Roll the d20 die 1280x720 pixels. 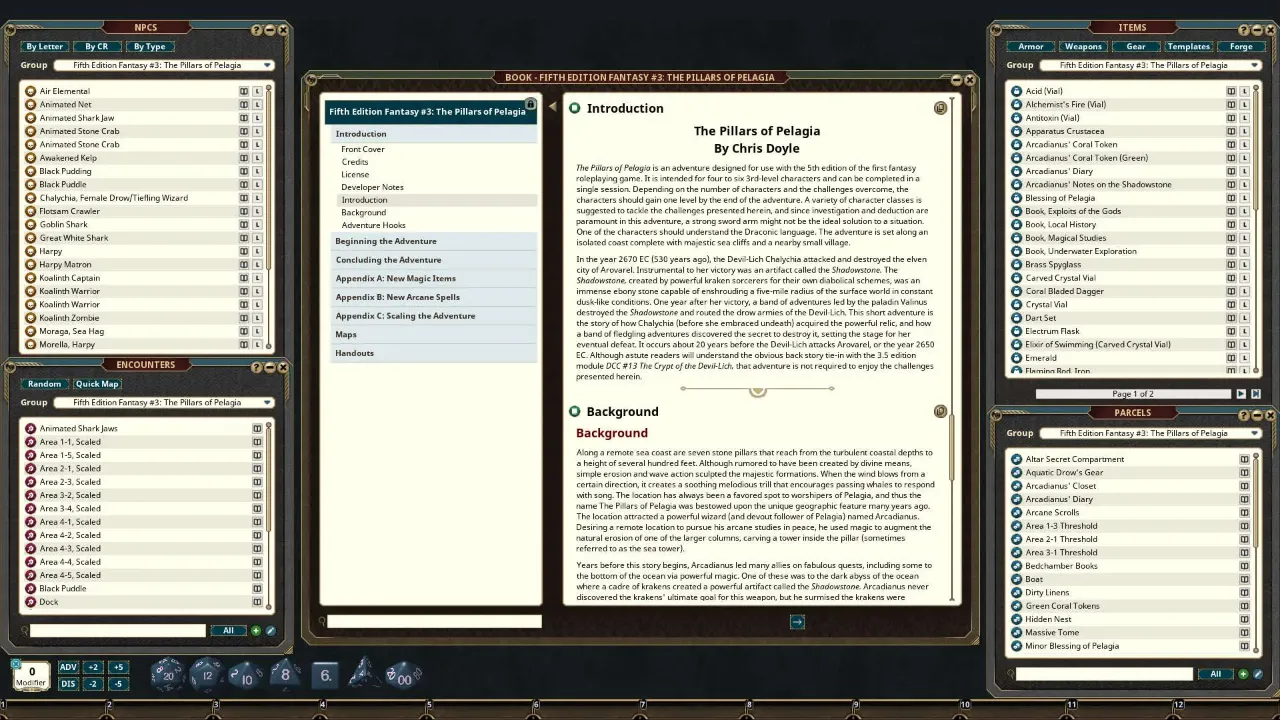(167, 676)
